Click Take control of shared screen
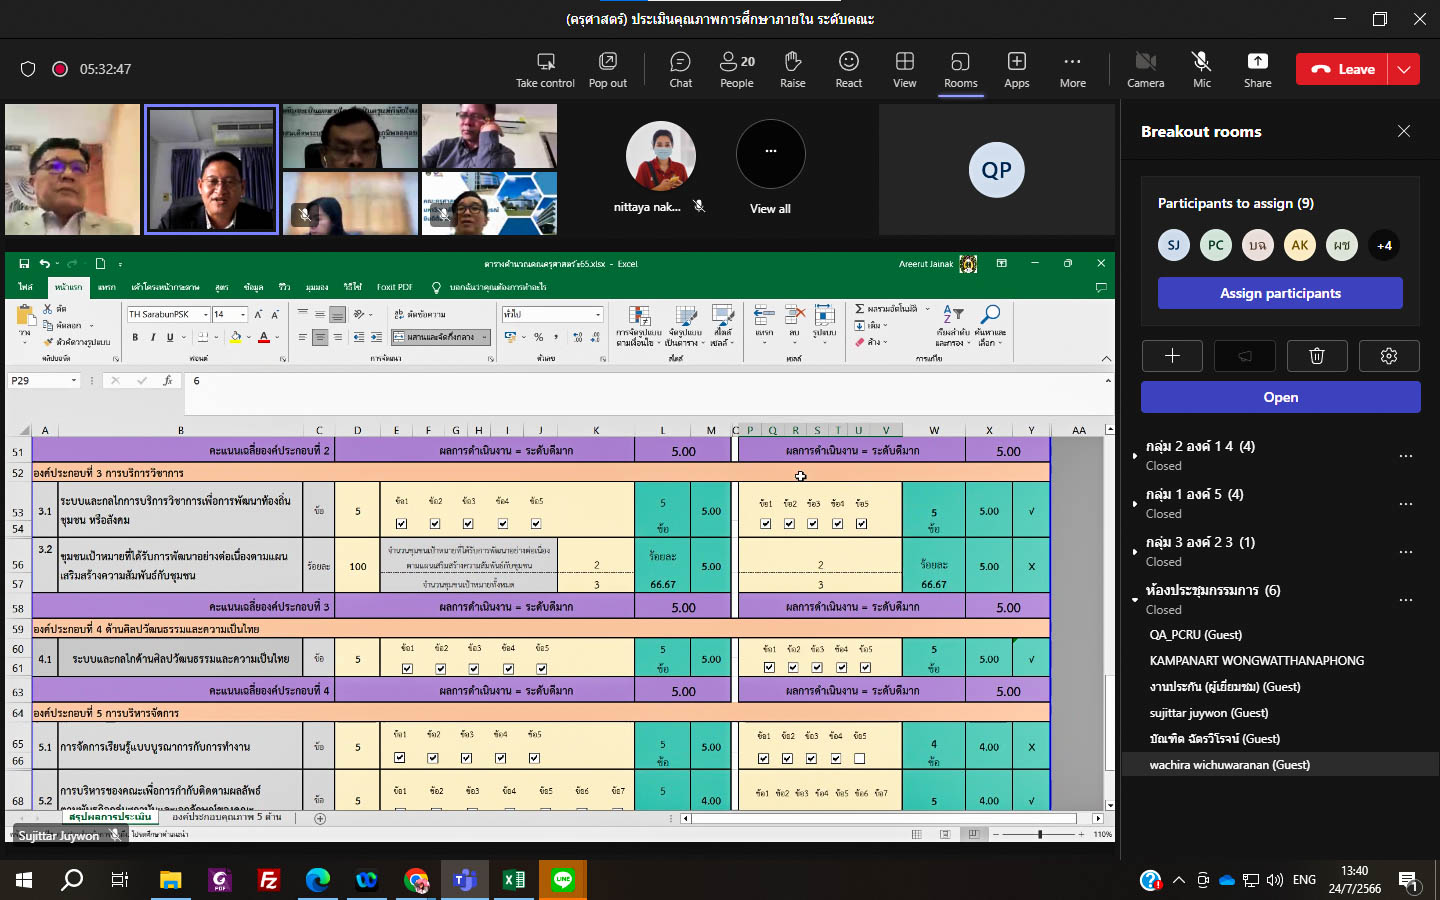The width and height of the screenshot is (1440, 900). [545, 69]
